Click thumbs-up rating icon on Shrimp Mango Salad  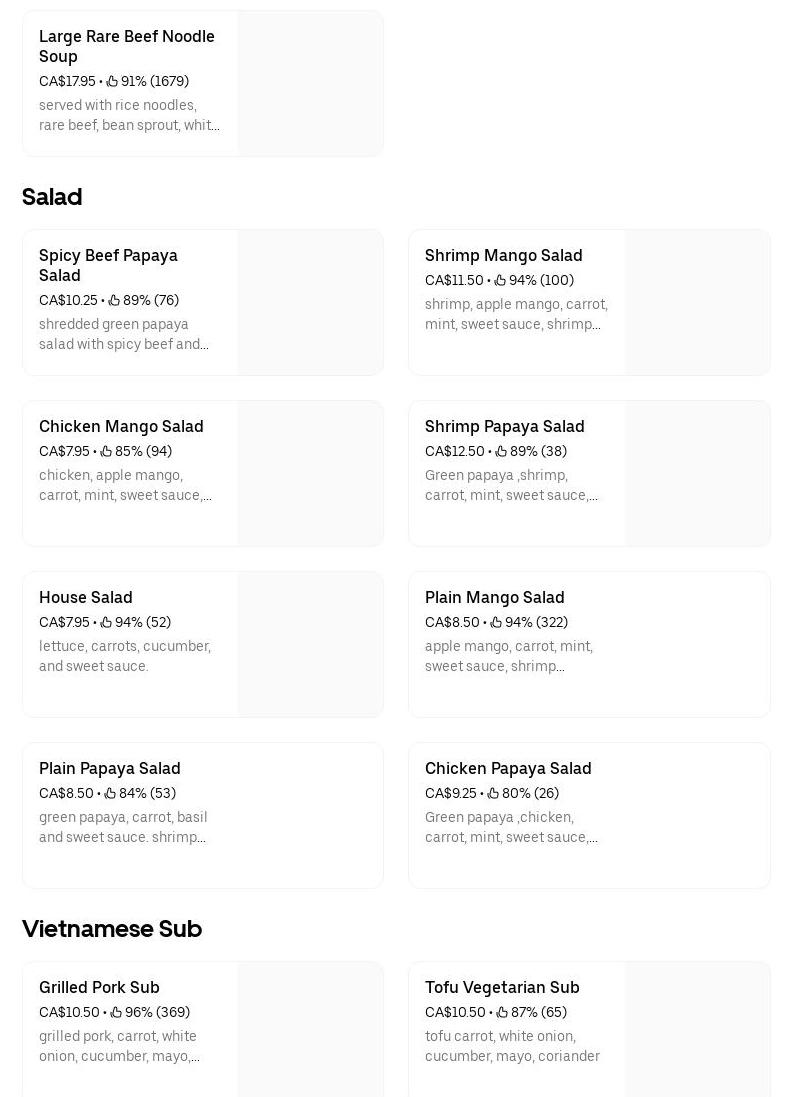coord(500,280)
